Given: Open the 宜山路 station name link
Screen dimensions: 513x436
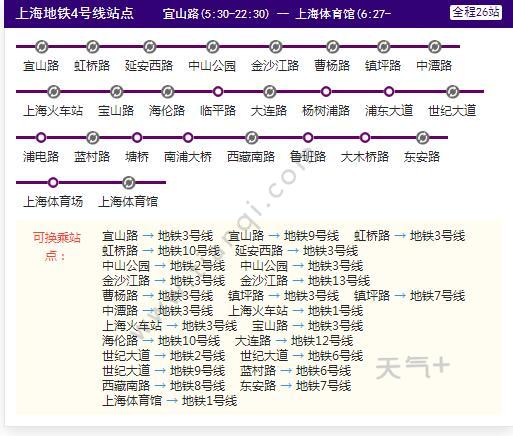Looking at the screenshot, I should pyautogui.click(x=41, y=65).
